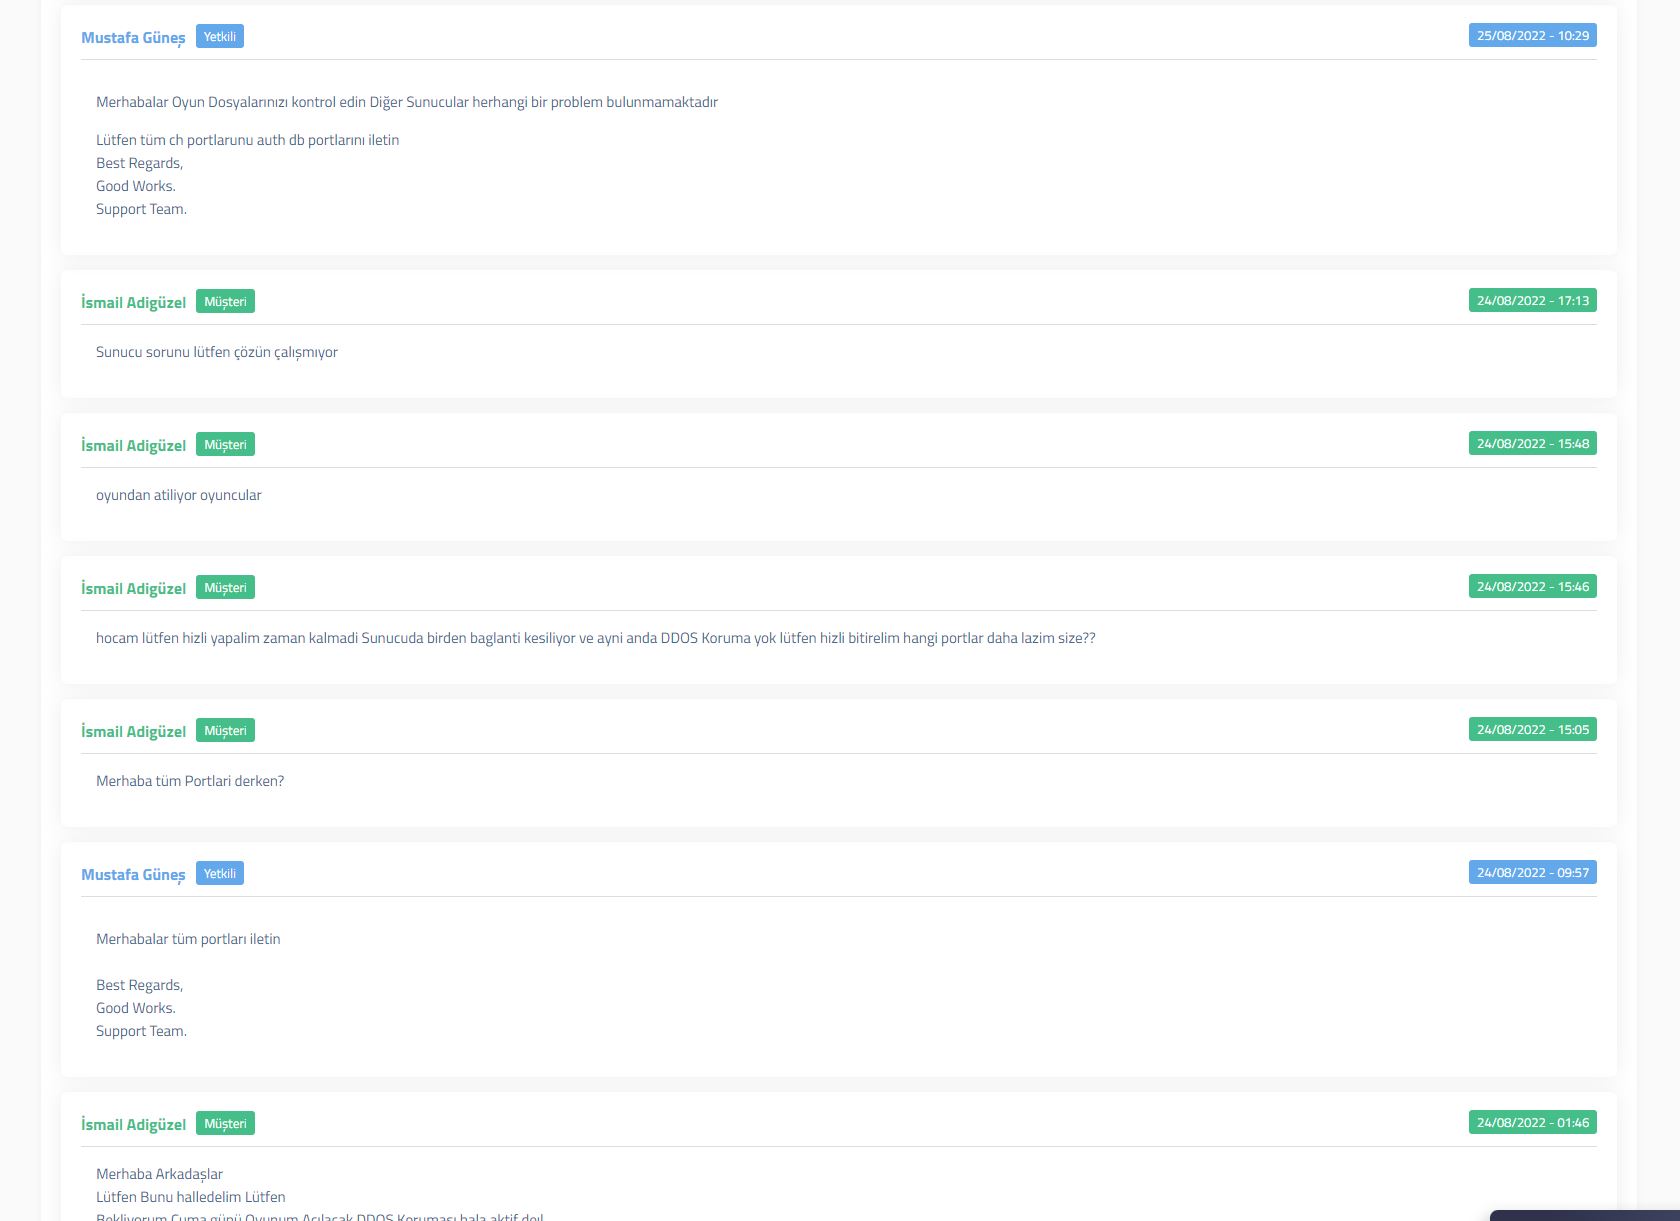Click text 'Lütfen tüm ch portlarunu auth db portlarını iletin'

[248, 140]
